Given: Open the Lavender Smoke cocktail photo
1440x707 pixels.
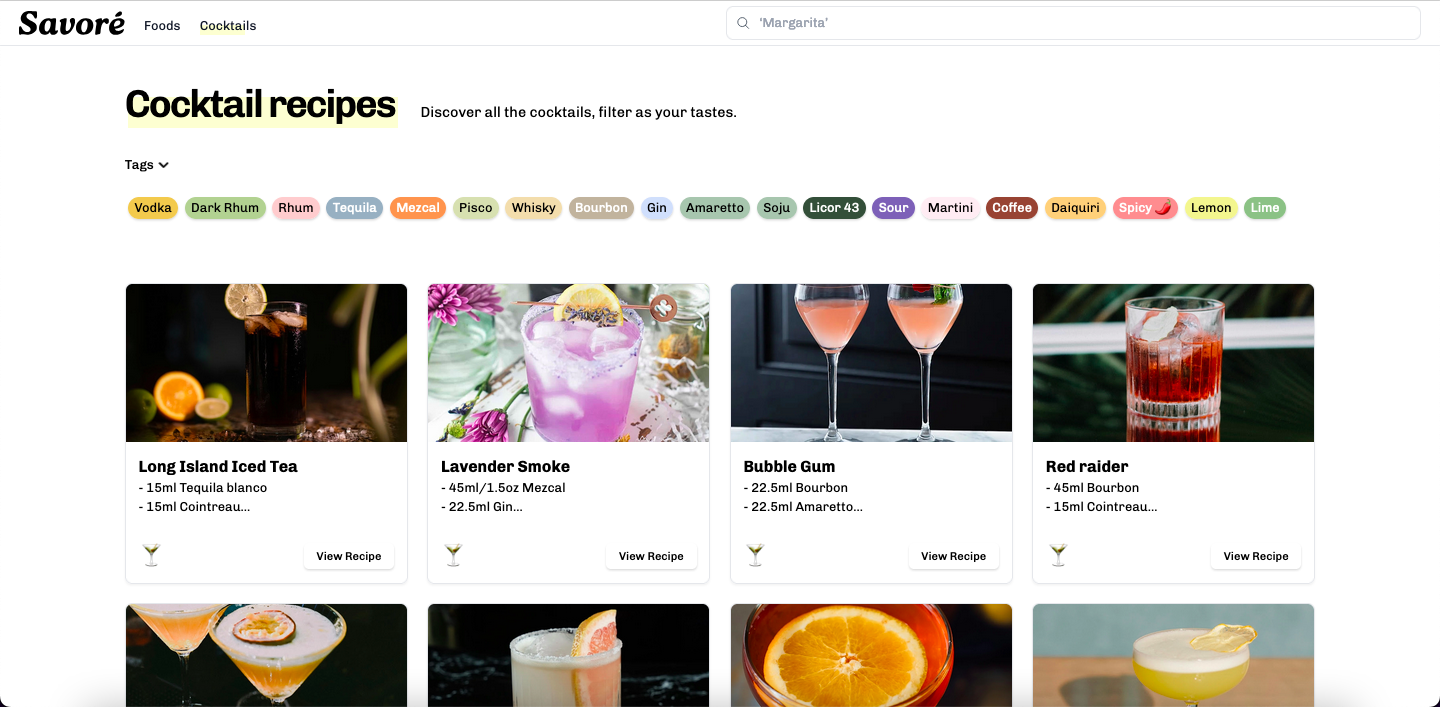Looking at the screenshot, I should click(568, 363).
